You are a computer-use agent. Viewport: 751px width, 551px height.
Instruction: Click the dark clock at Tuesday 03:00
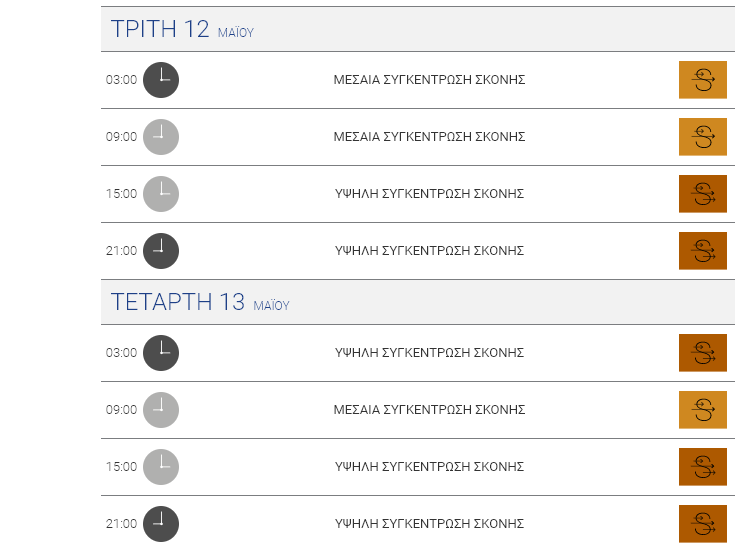tap(161, 80)
